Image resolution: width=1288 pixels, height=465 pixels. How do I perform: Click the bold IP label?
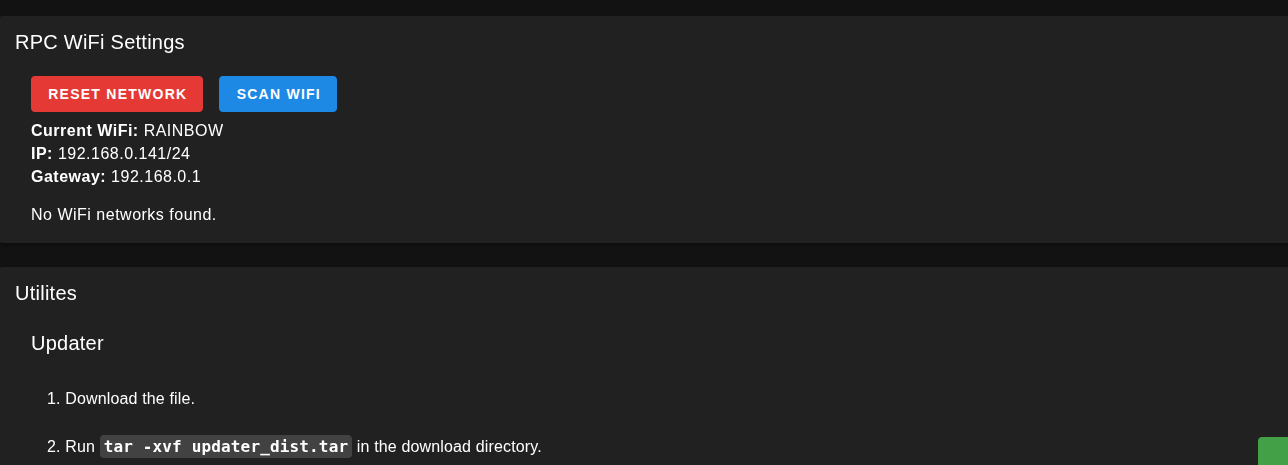point(41,154)
